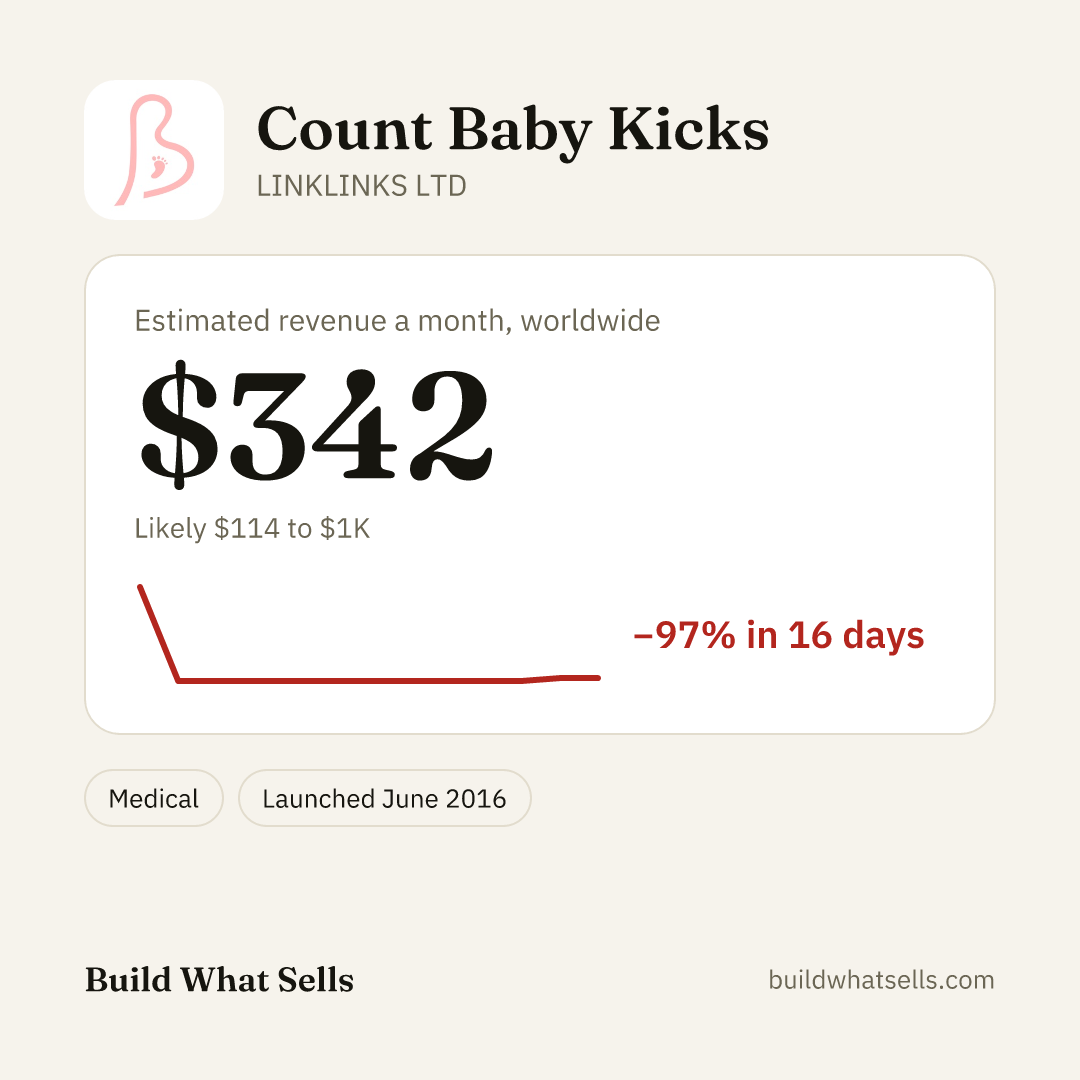Click the flat middle section of the red sparkline
The width and height of the screenshot is (1080, 1080).
click(351, 681)
